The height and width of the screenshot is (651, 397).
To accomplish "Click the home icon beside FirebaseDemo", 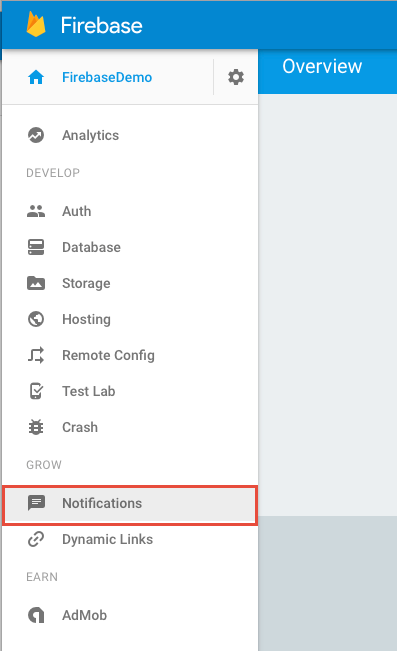I will 36,77.
